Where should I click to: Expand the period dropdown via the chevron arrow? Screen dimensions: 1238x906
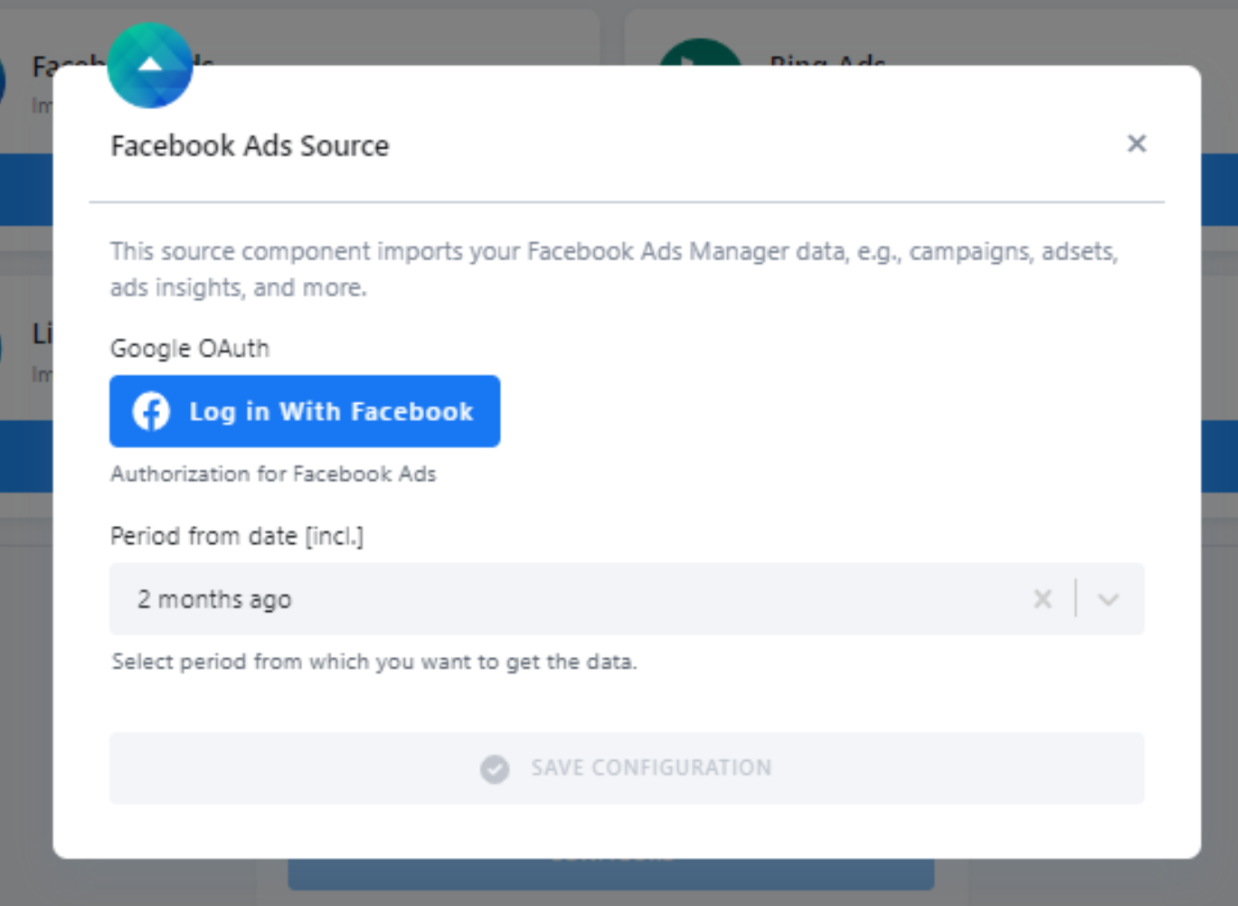[x=1108, y=598]
